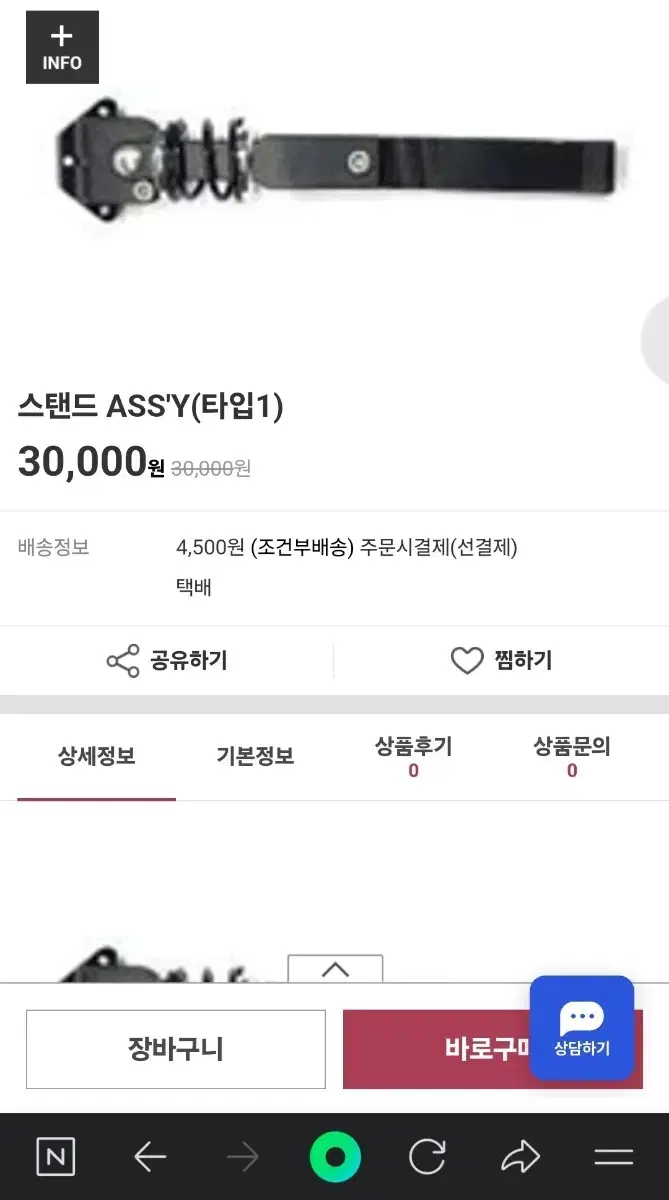This screenshot has height=1200, width=669.
Task: Go forward with browser right arrow
Action: pos(242,1158)
